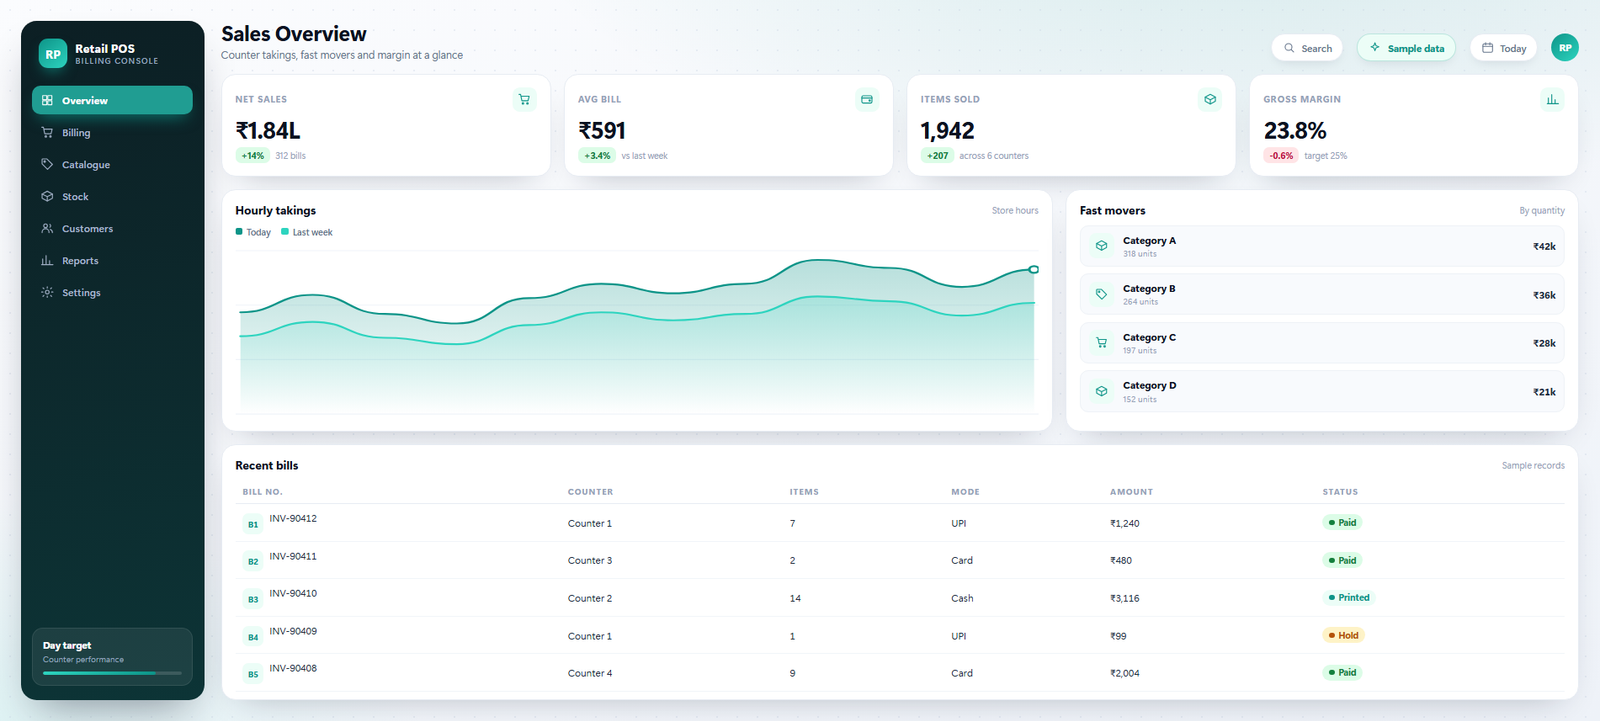
Task: Click the box icon on Items Sold card
Action: click(1210, 99)
